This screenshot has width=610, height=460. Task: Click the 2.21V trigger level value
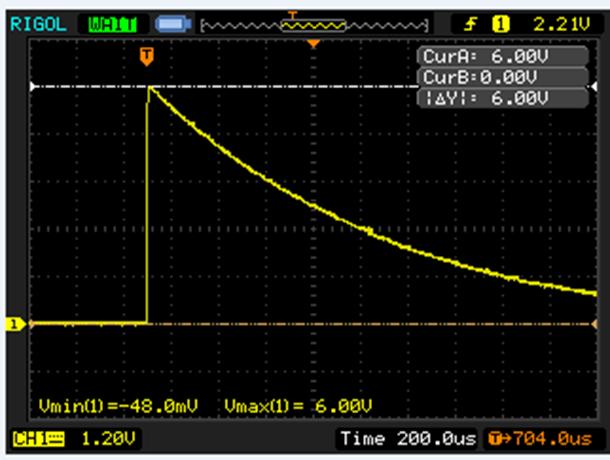pos(565,20)
